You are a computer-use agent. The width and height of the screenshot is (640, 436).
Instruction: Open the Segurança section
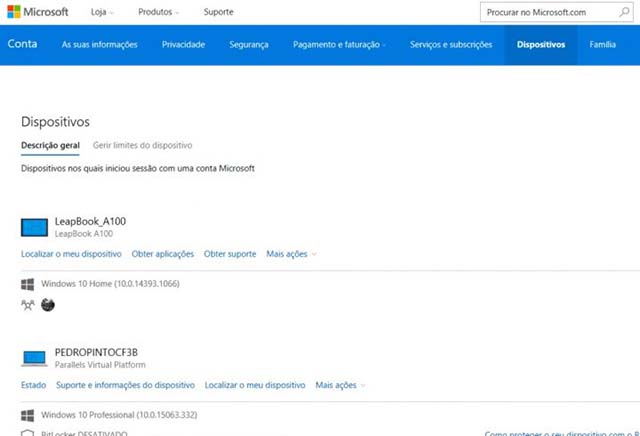249,45
